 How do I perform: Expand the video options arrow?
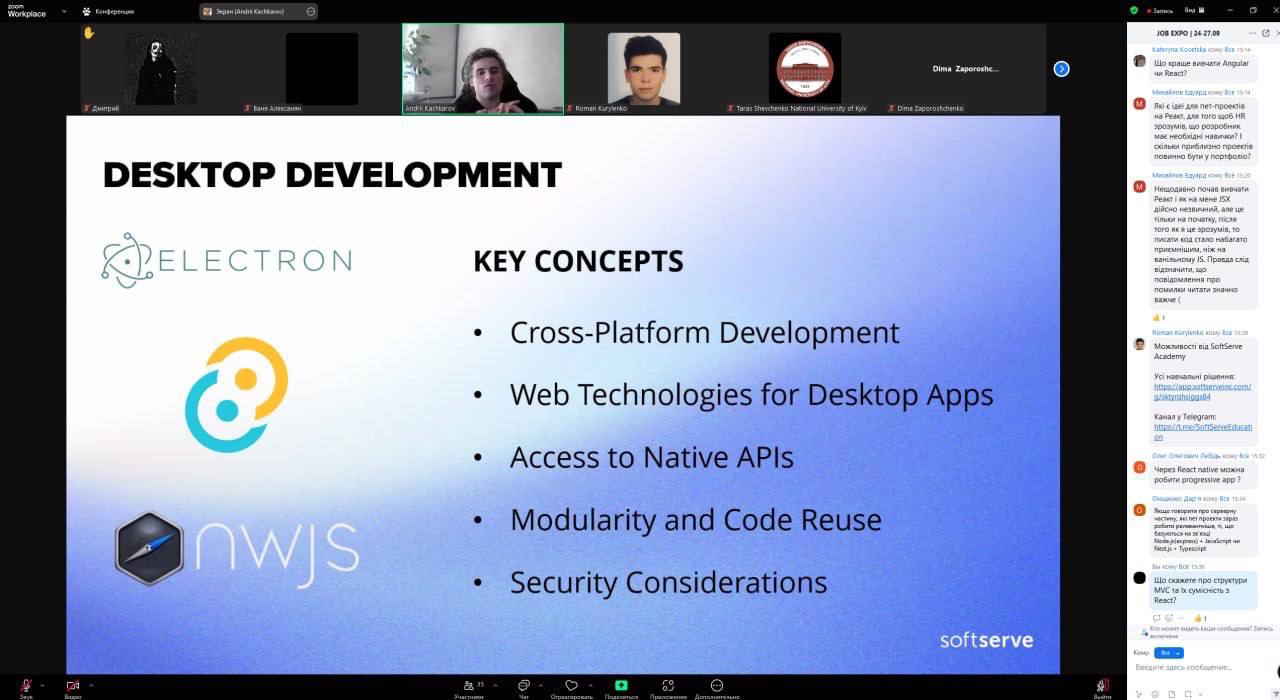pyautogui.click(x=91, y=685)
